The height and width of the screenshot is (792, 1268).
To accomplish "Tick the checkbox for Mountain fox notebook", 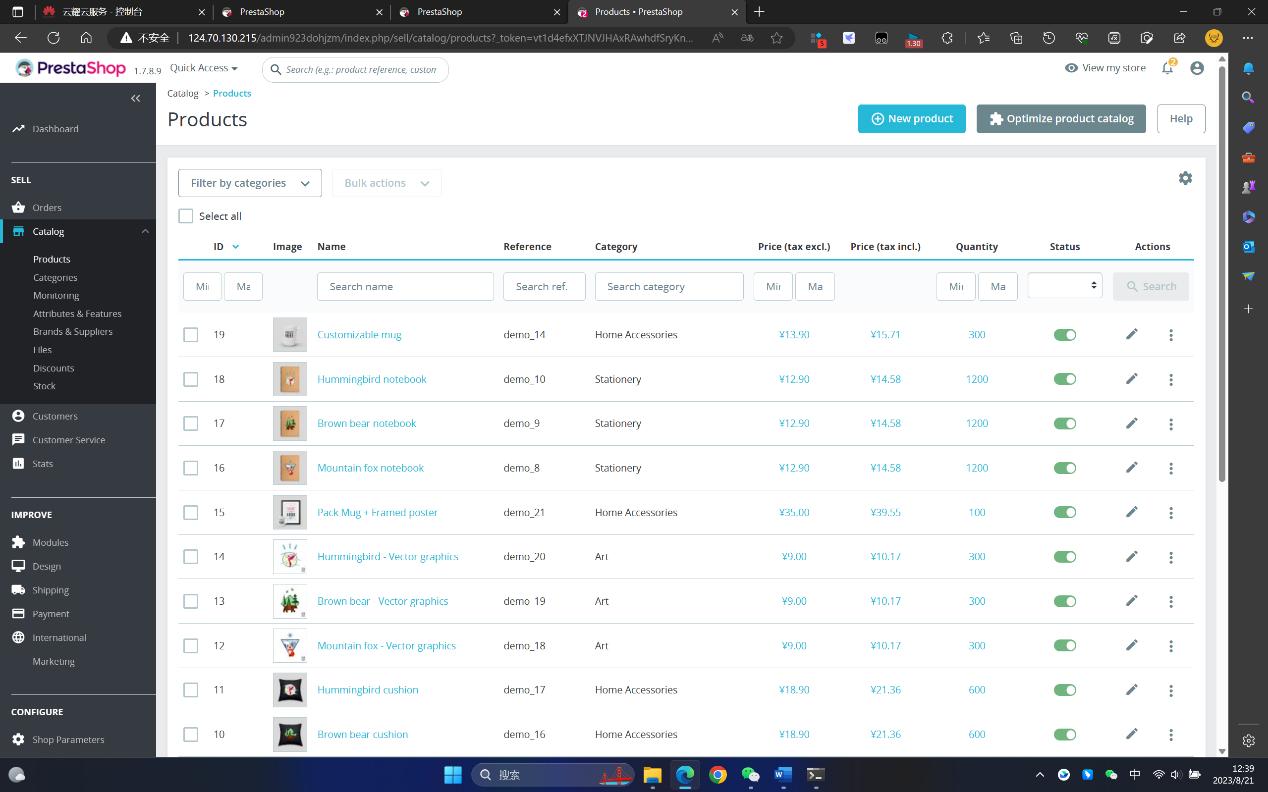I will pyautogui.click(x=191, y=468).
